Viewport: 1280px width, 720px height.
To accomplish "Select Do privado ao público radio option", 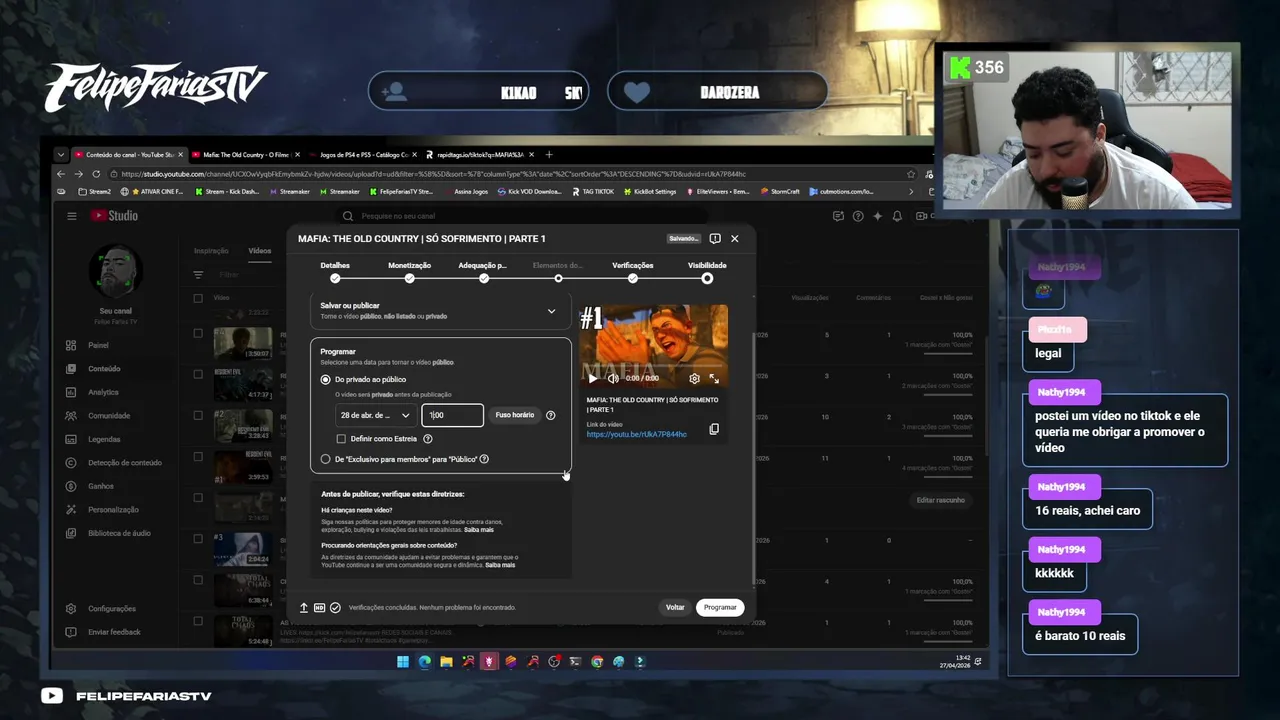I will pyautogui.click(x=325, y=380).
